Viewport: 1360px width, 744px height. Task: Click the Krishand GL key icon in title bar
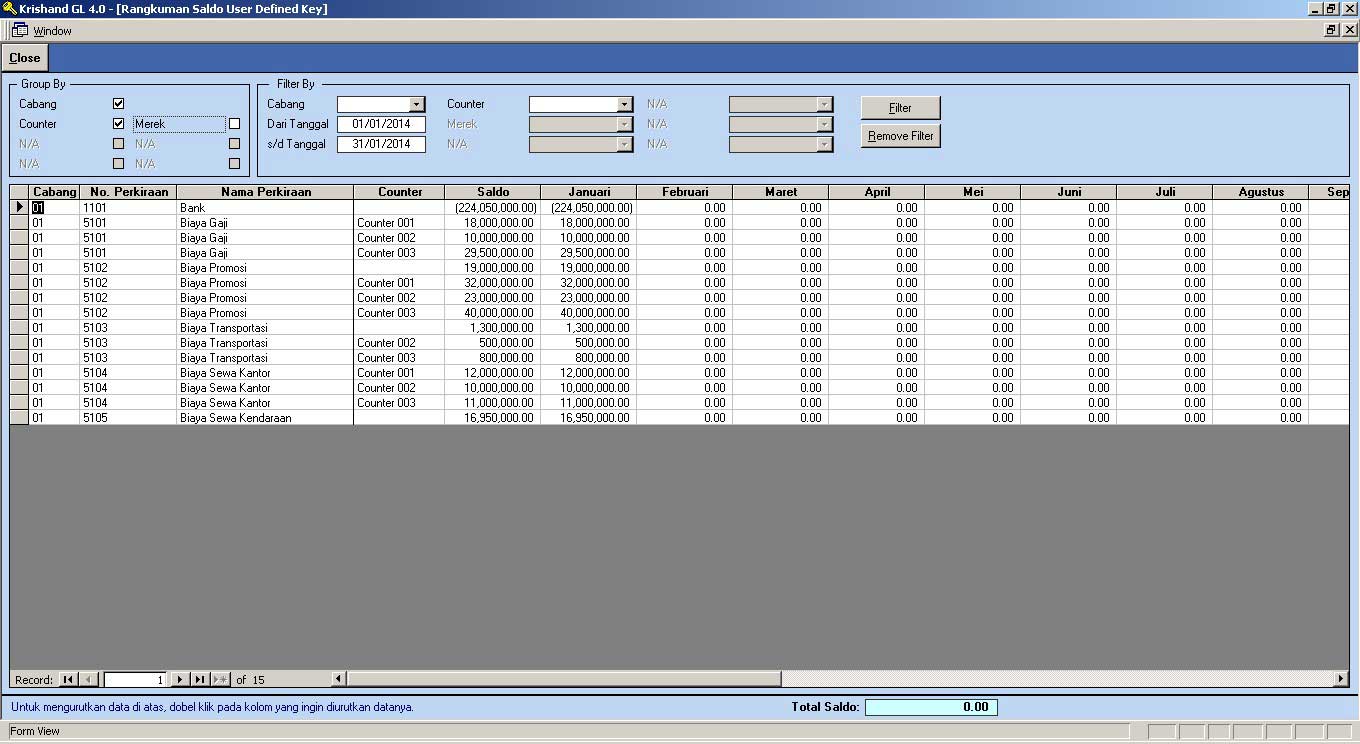tap(9, 9)
